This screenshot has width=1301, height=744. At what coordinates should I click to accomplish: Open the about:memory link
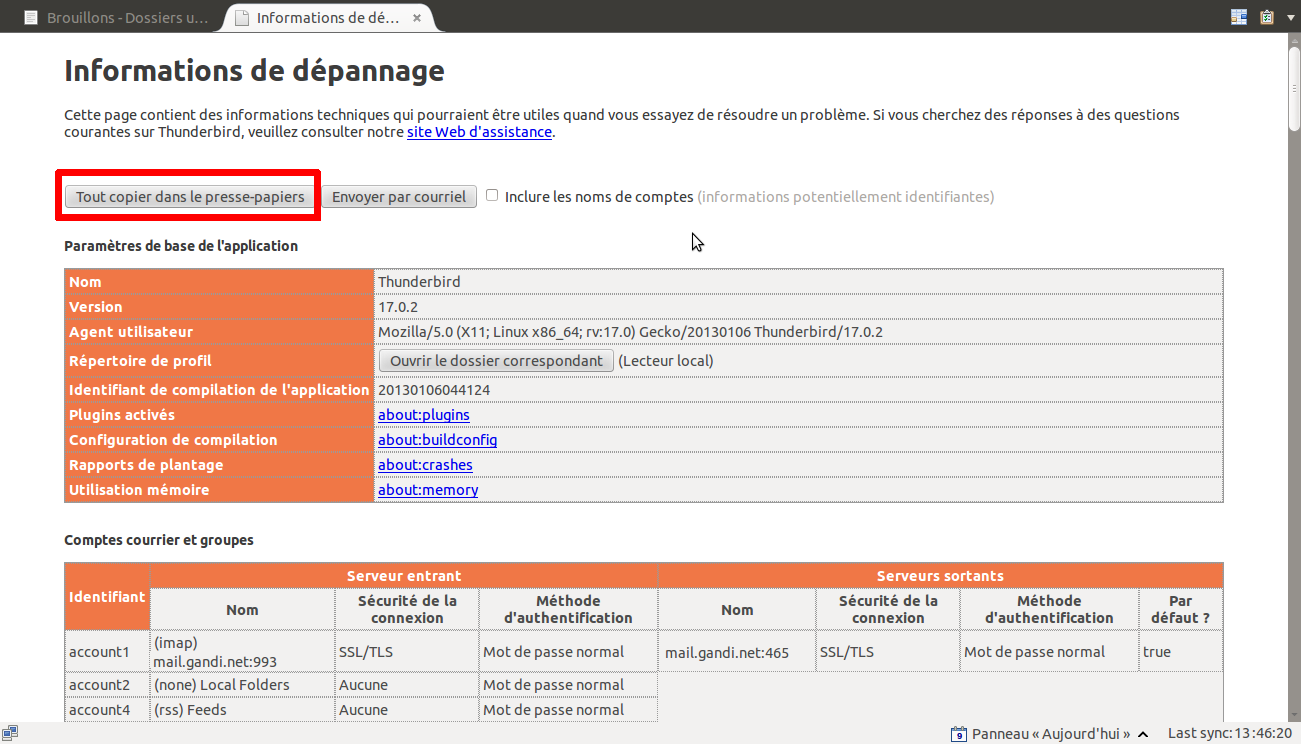428,490
